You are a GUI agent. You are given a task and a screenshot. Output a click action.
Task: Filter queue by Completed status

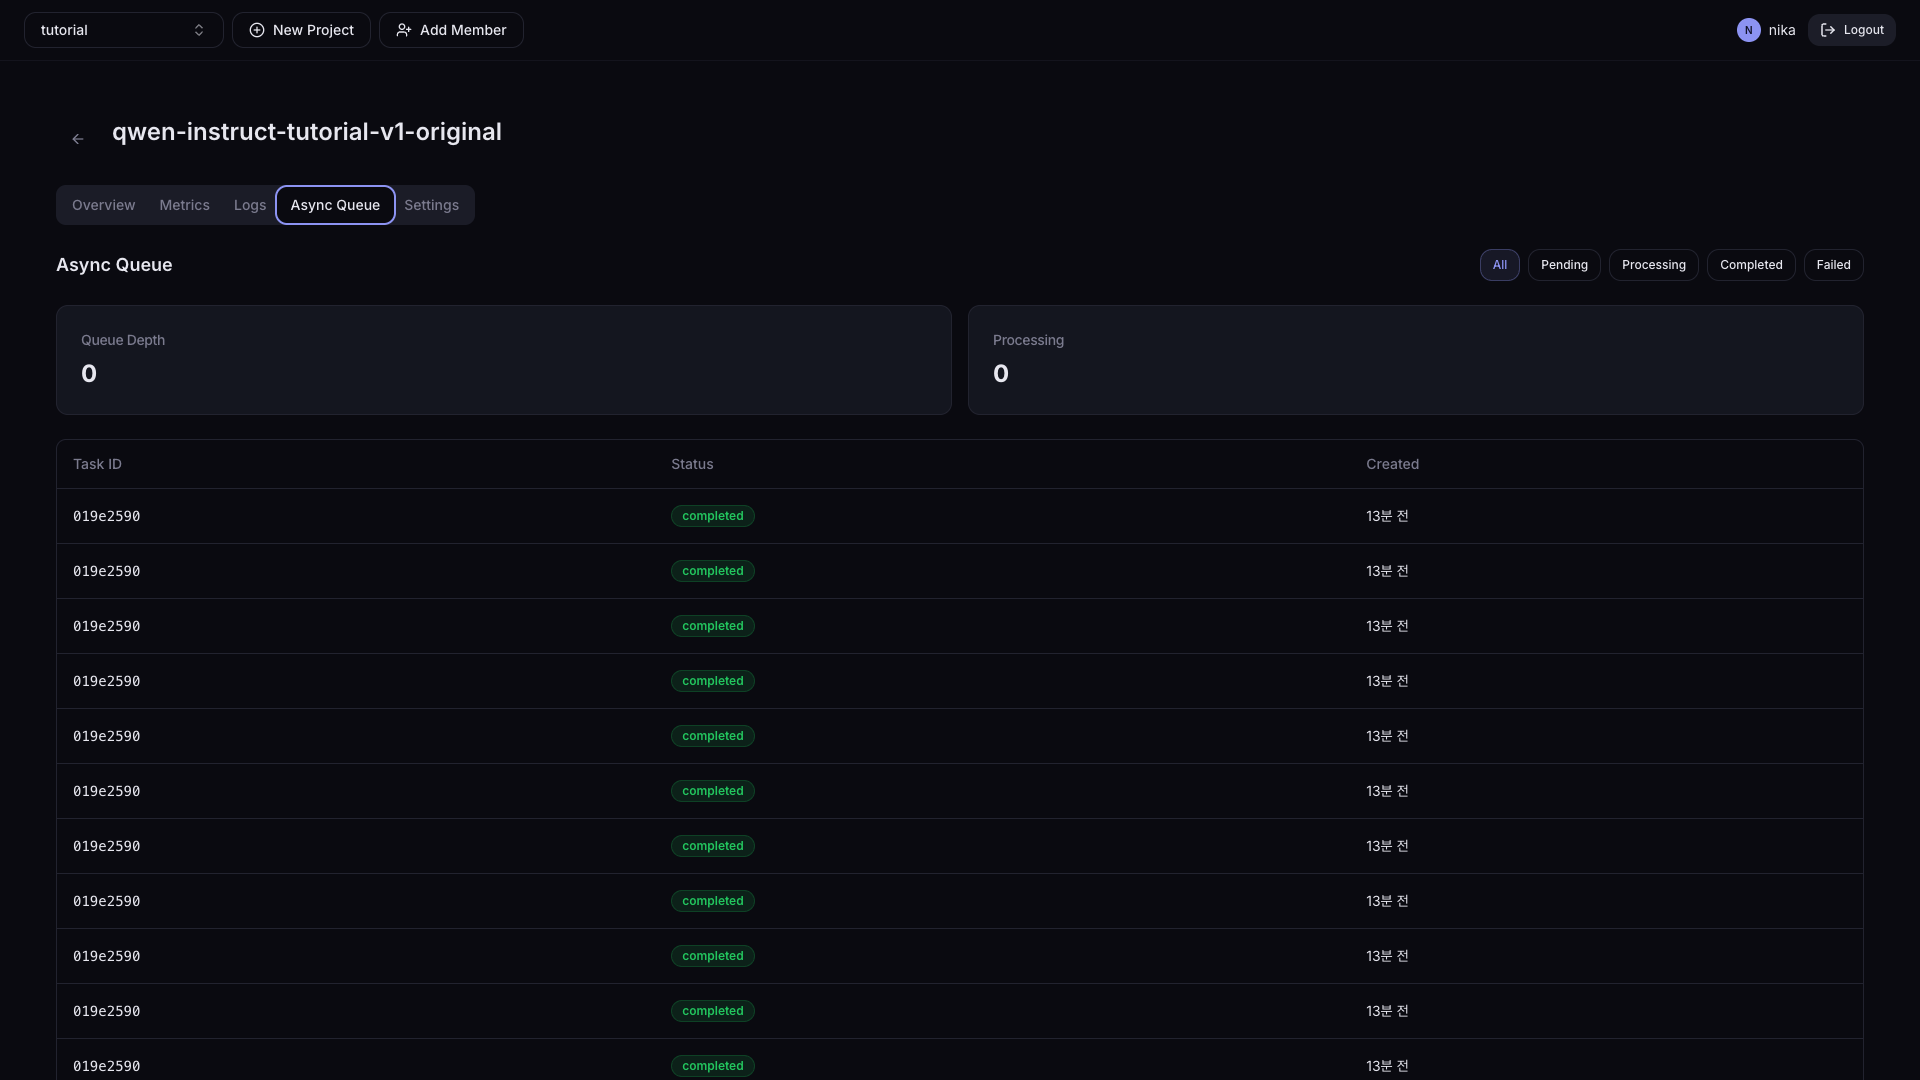(1751, 265)
